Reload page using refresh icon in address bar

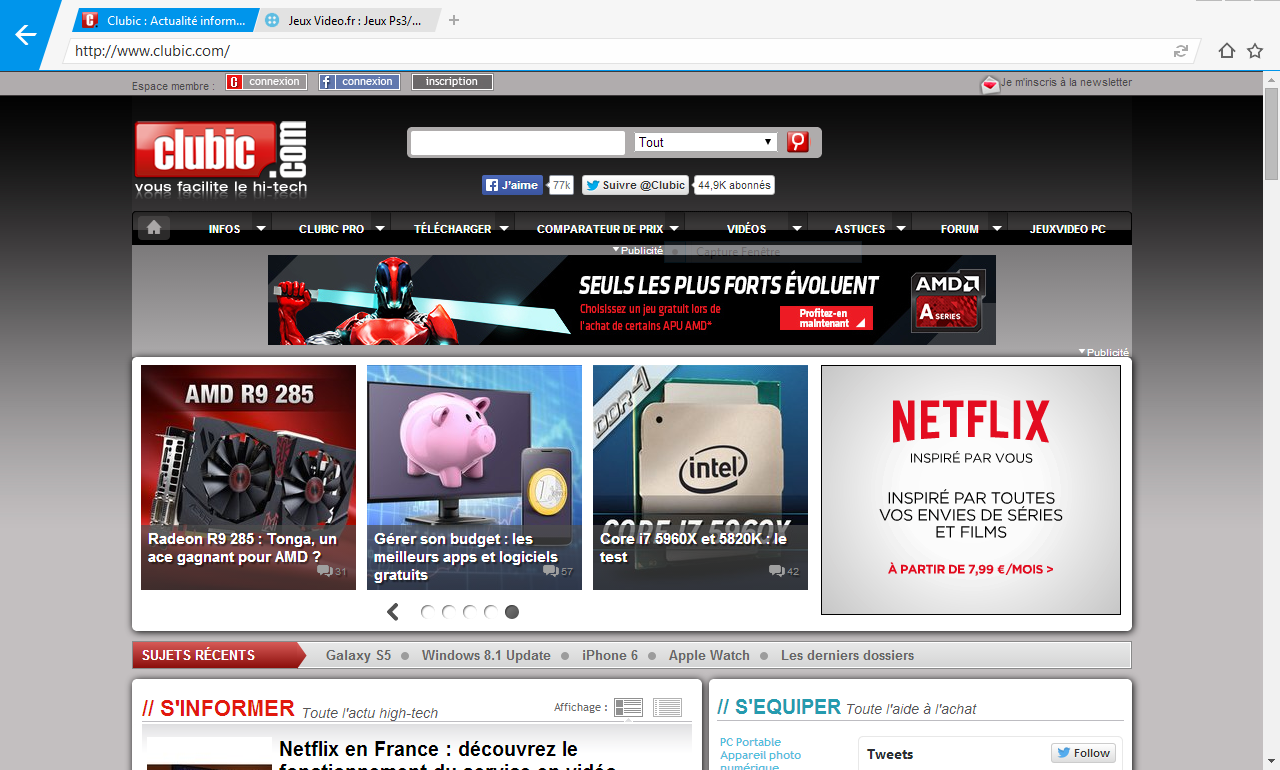point(1181,51)
